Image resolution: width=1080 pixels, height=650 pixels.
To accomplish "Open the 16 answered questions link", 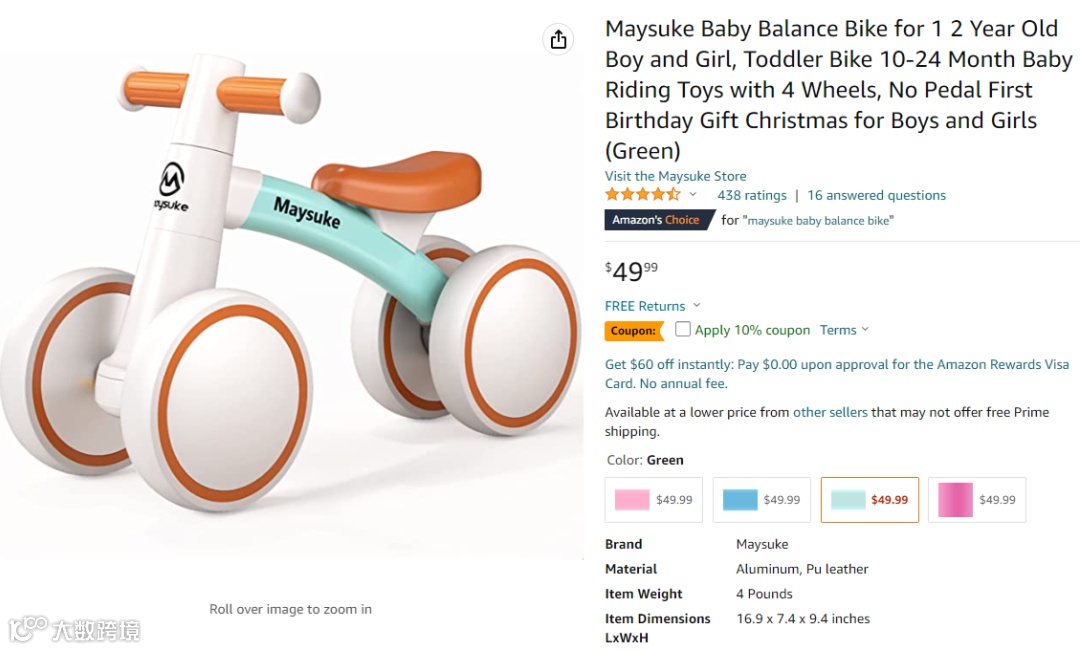I will (876, 195).
